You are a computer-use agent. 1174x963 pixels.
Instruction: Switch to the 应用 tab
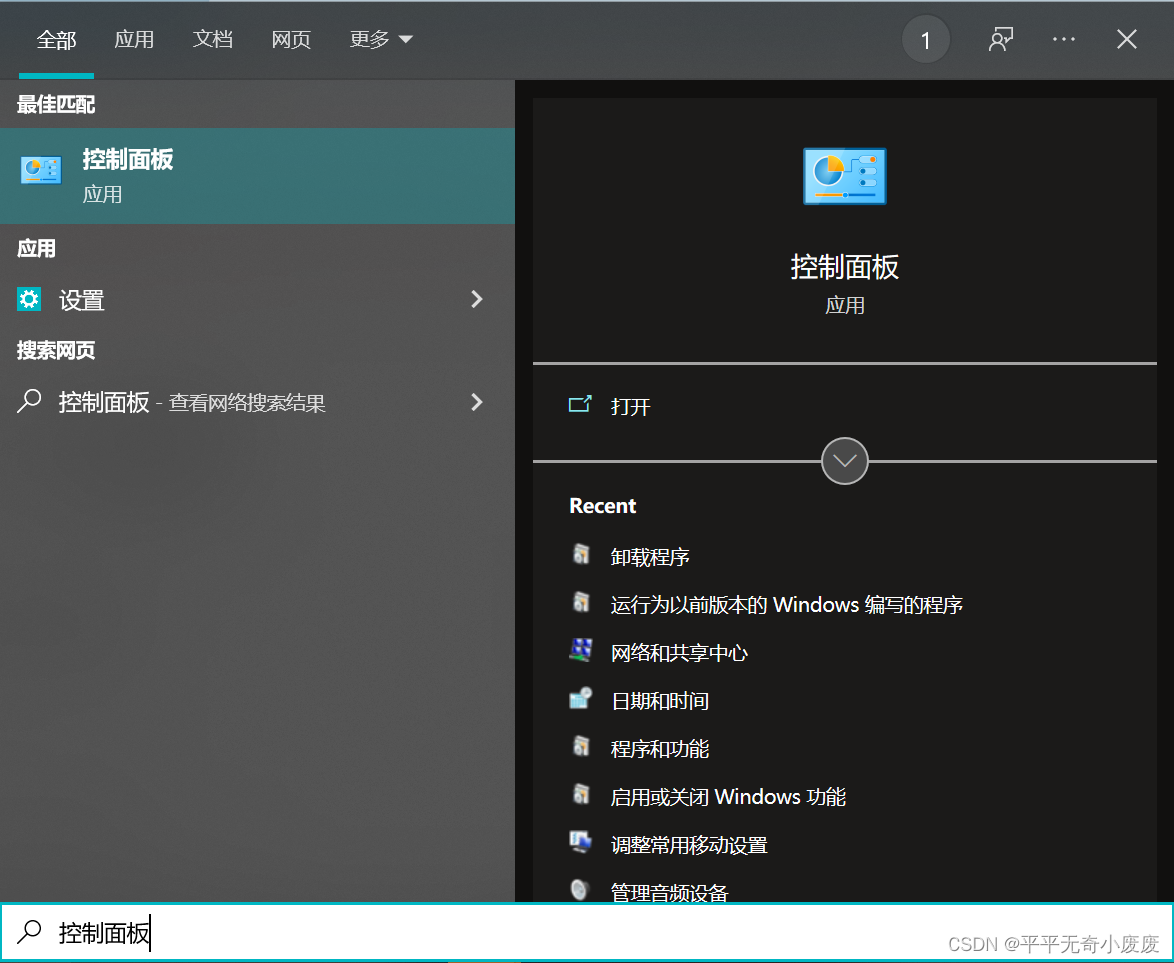(x=134, y=39)
